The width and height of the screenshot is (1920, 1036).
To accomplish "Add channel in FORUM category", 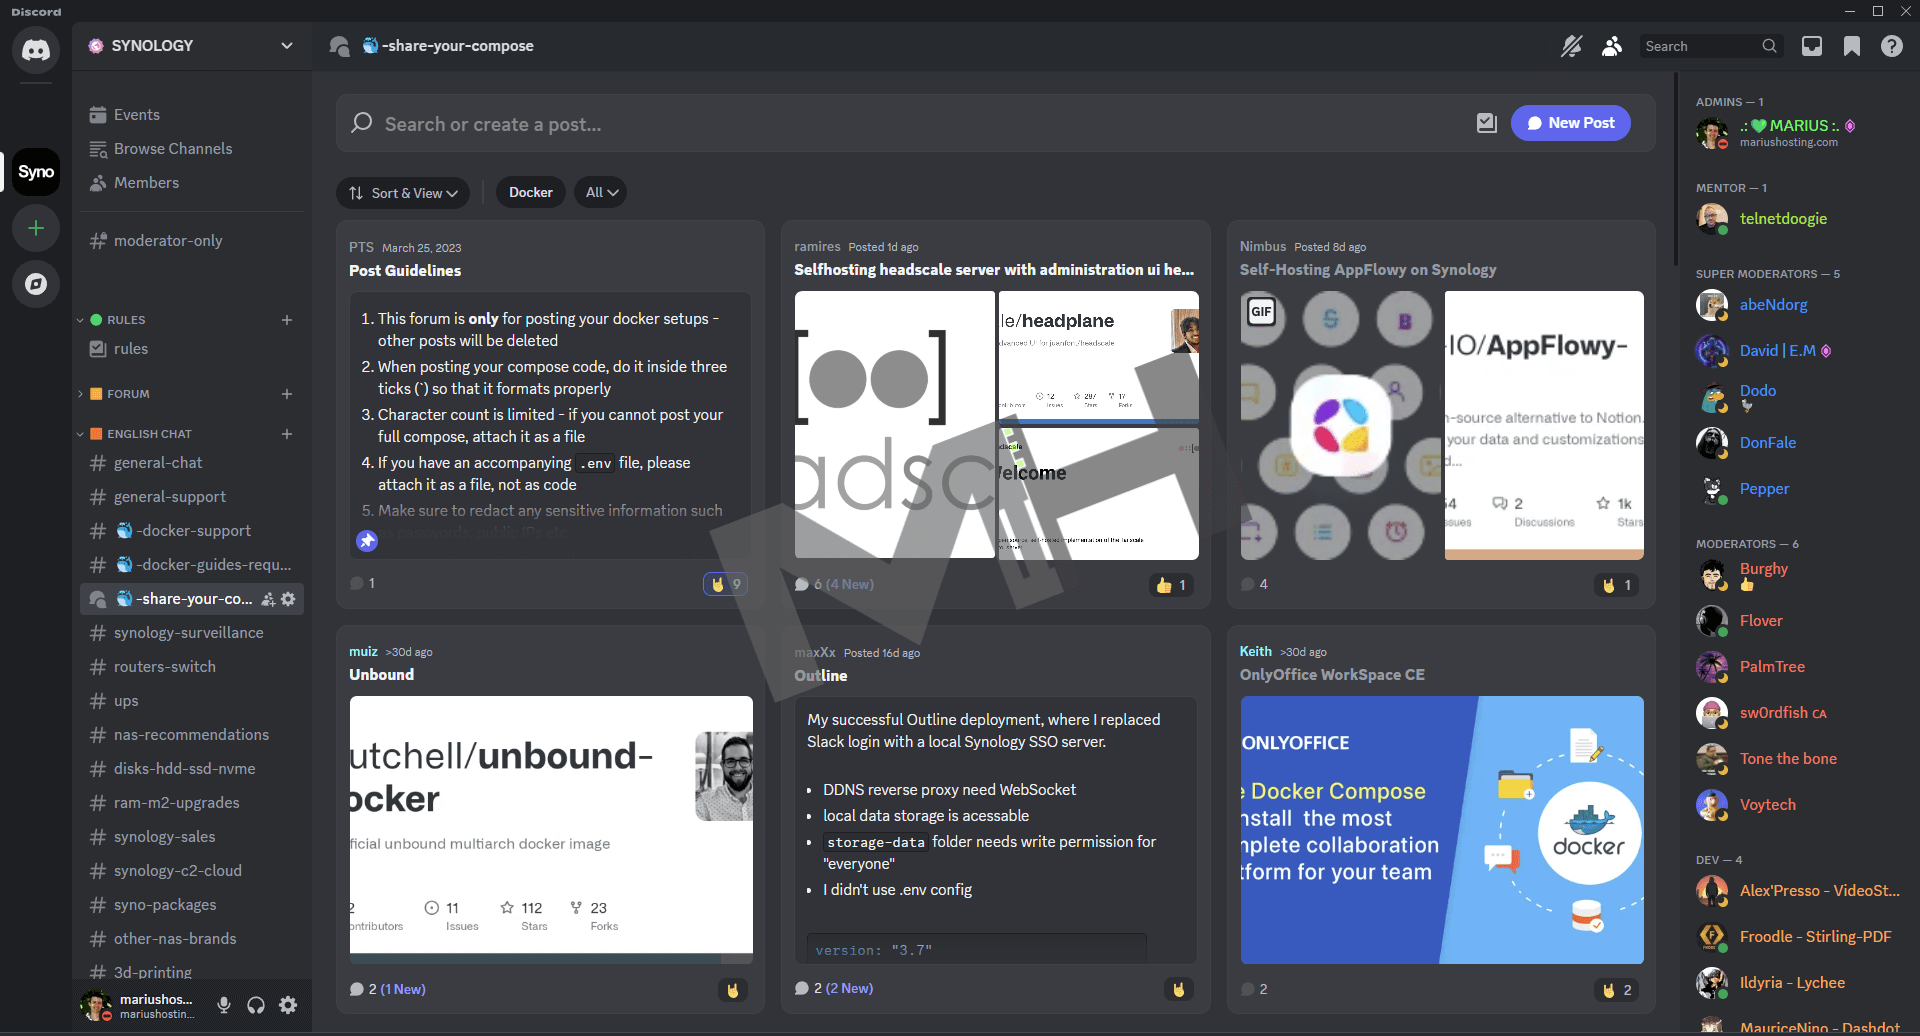I will 287,394.
